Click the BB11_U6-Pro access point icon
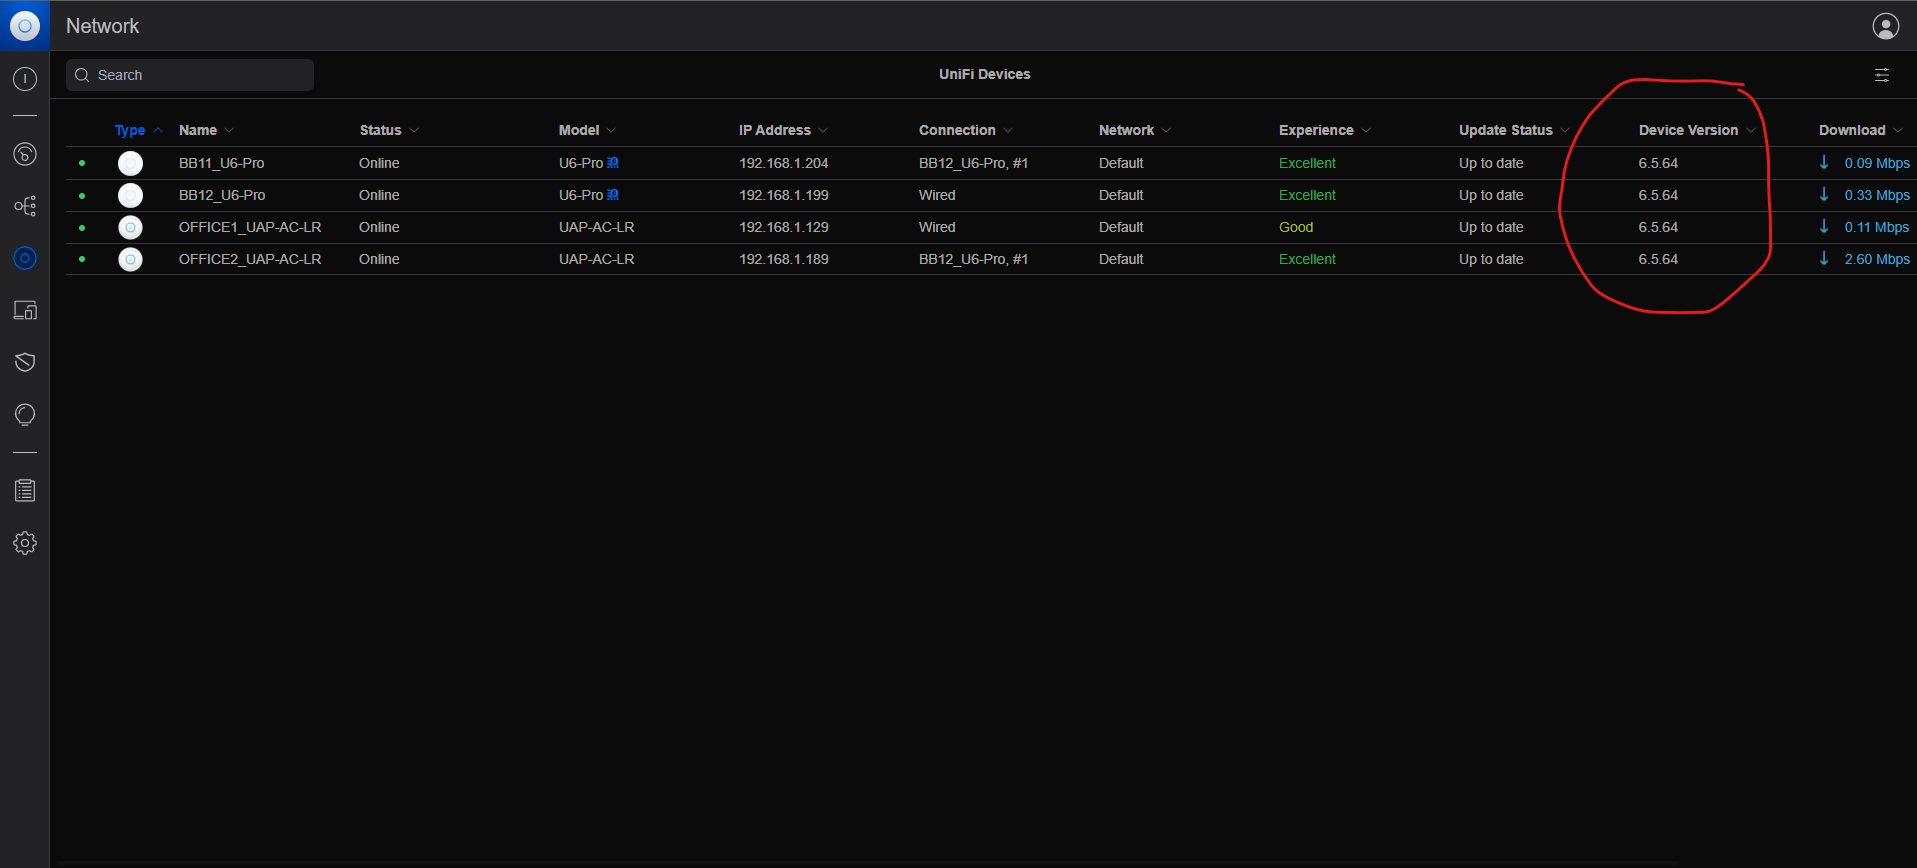Viewport: 1917px width, 868px height. pyautogui.click(x=130, y=163)
